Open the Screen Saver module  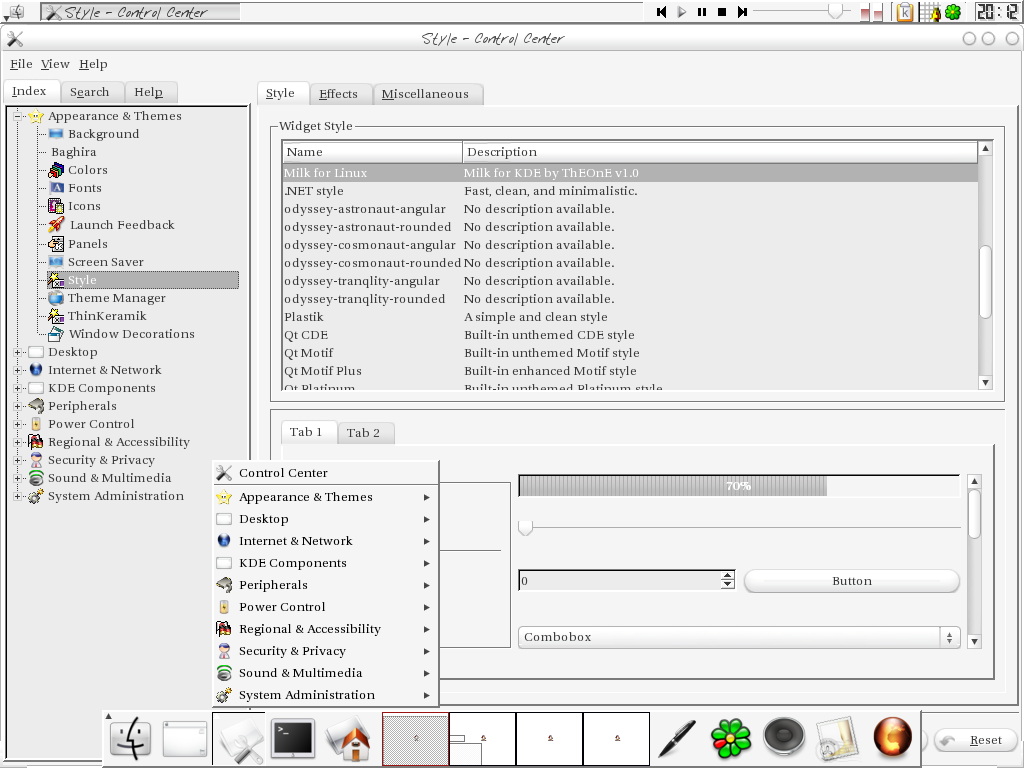point(106,262)
